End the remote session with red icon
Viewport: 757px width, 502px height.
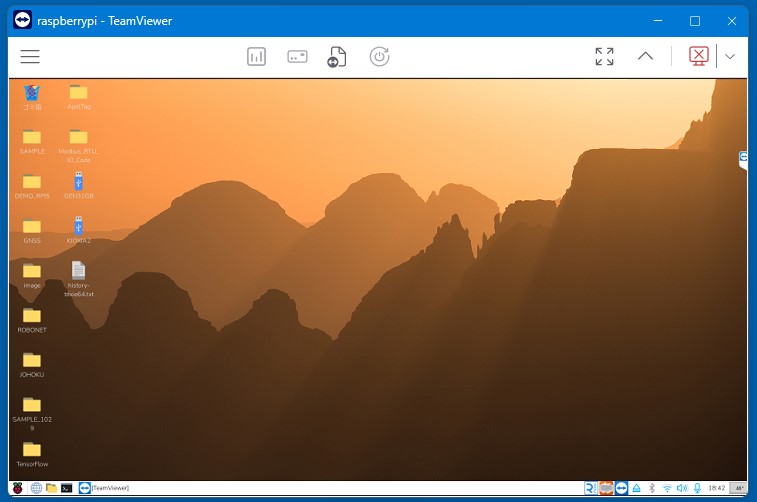click(700, 57)
